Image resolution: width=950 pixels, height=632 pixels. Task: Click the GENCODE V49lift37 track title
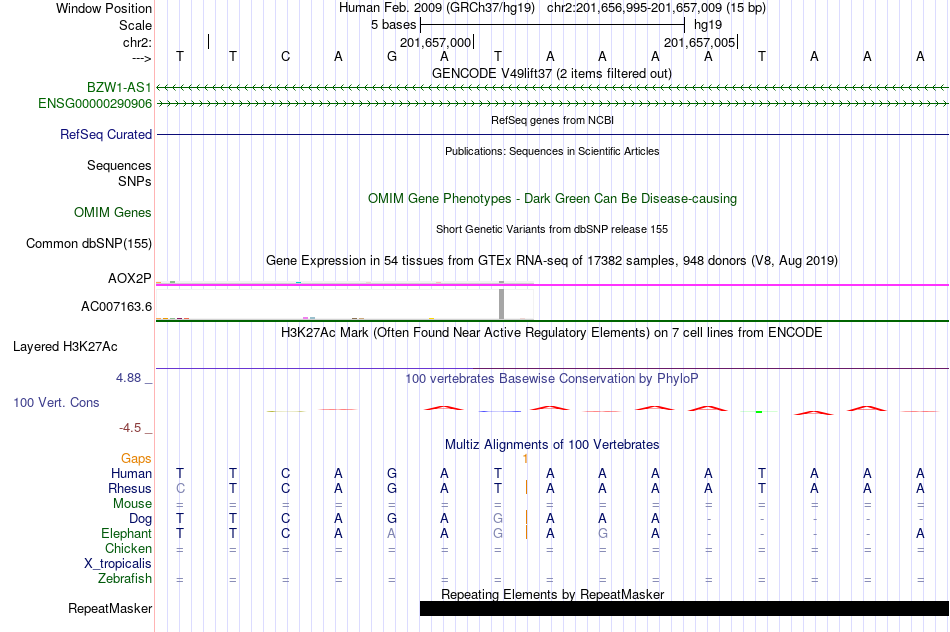pos(551,74)
